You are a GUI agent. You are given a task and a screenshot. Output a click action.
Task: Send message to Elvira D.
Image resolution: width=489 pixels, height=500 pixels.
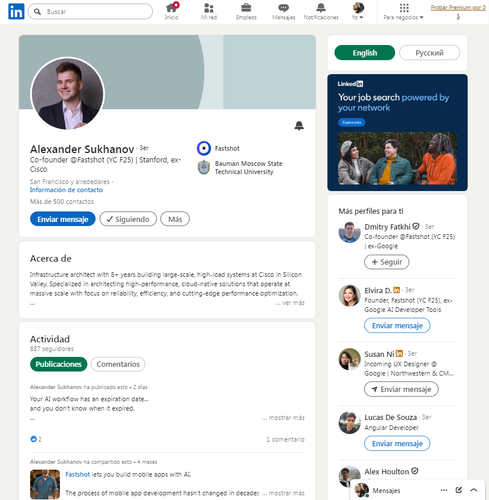[x=397, y=325]
